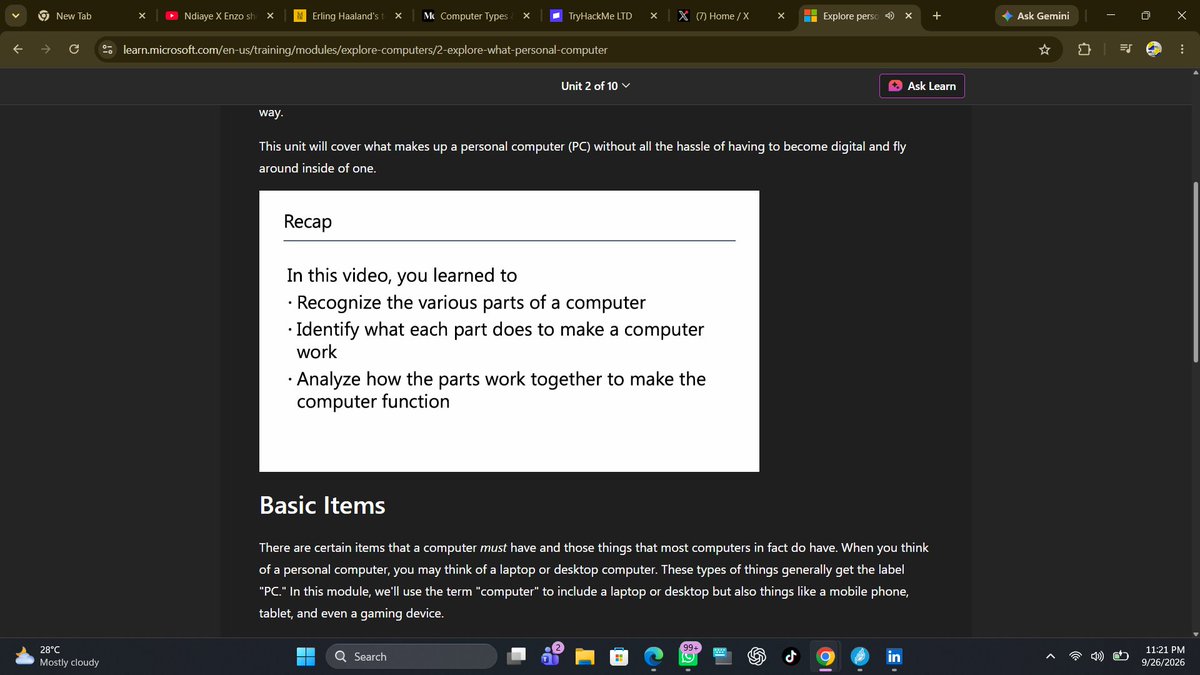The image size is (1200, 675).
Task: Open the Chrome profile avatar
Action: [x=1154, y=49]
